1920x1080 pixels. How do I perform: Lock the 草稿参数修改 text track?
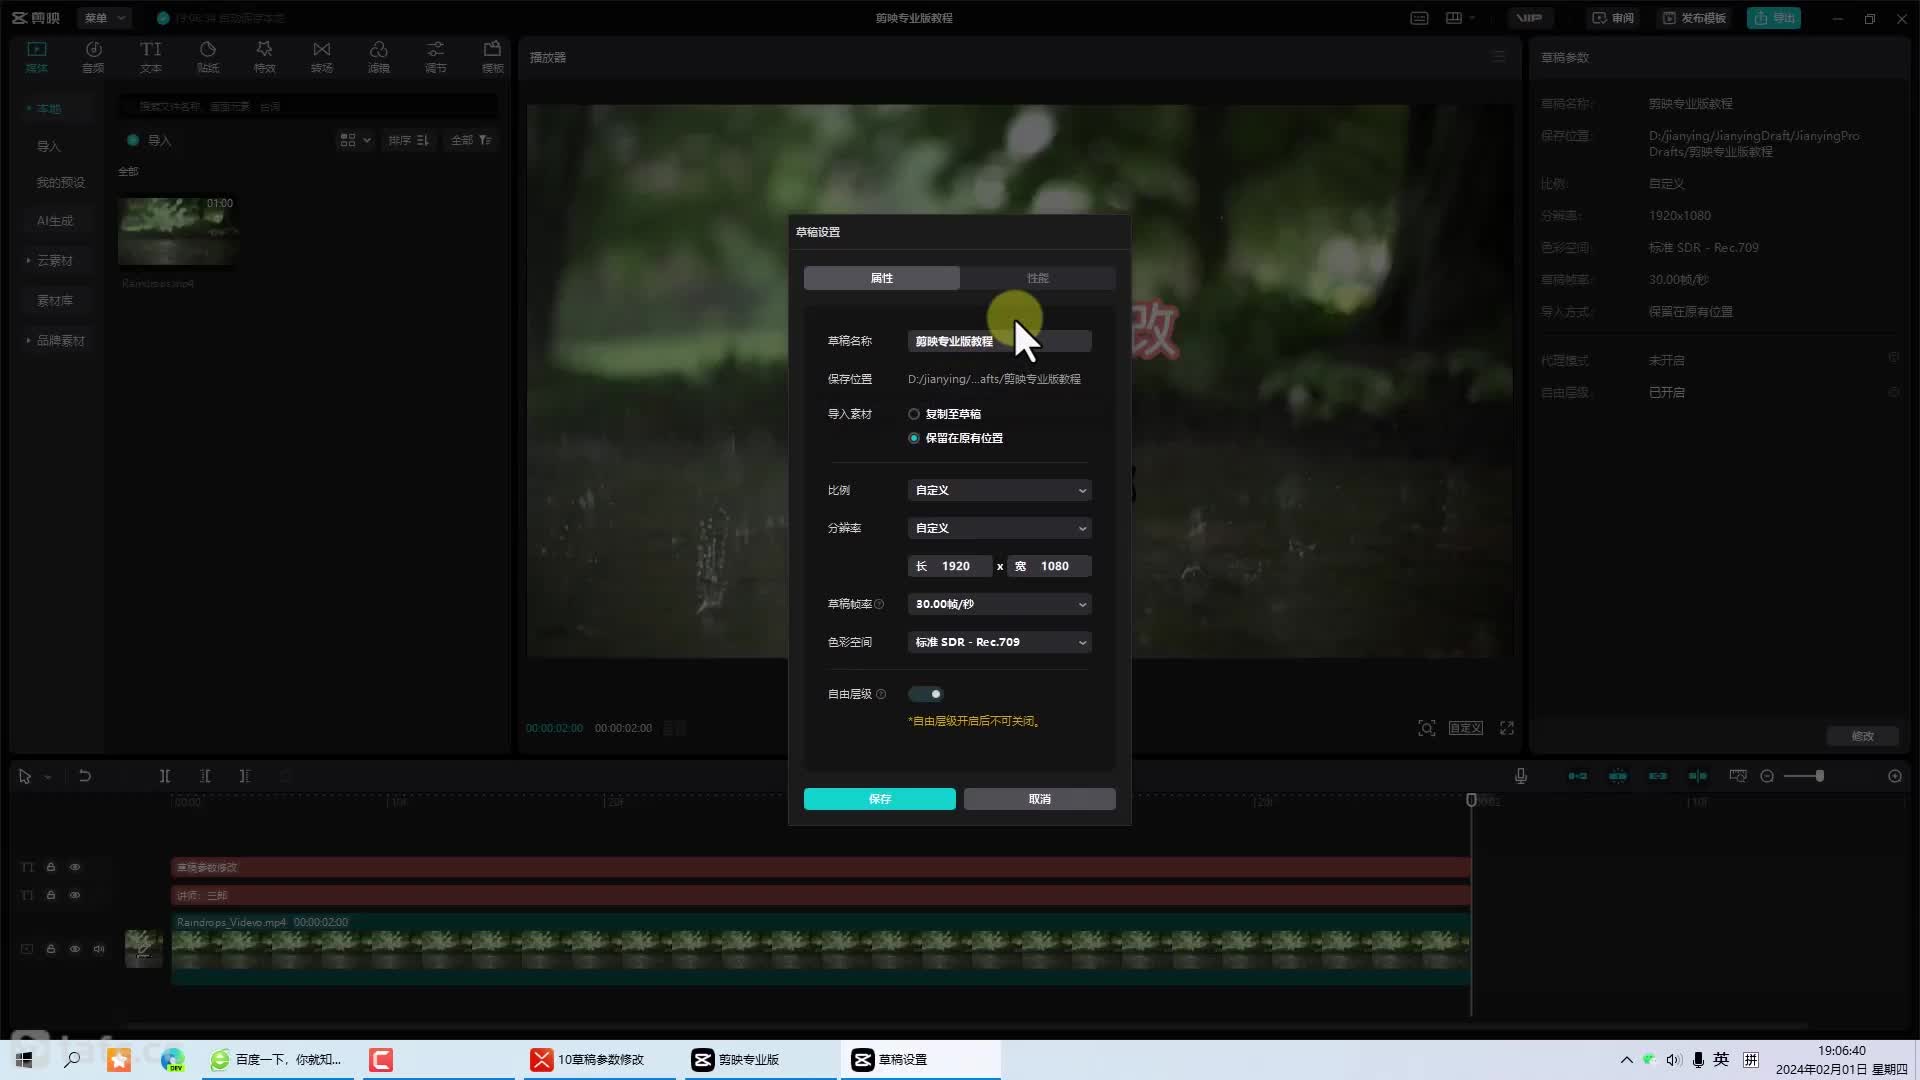[51, 867]
